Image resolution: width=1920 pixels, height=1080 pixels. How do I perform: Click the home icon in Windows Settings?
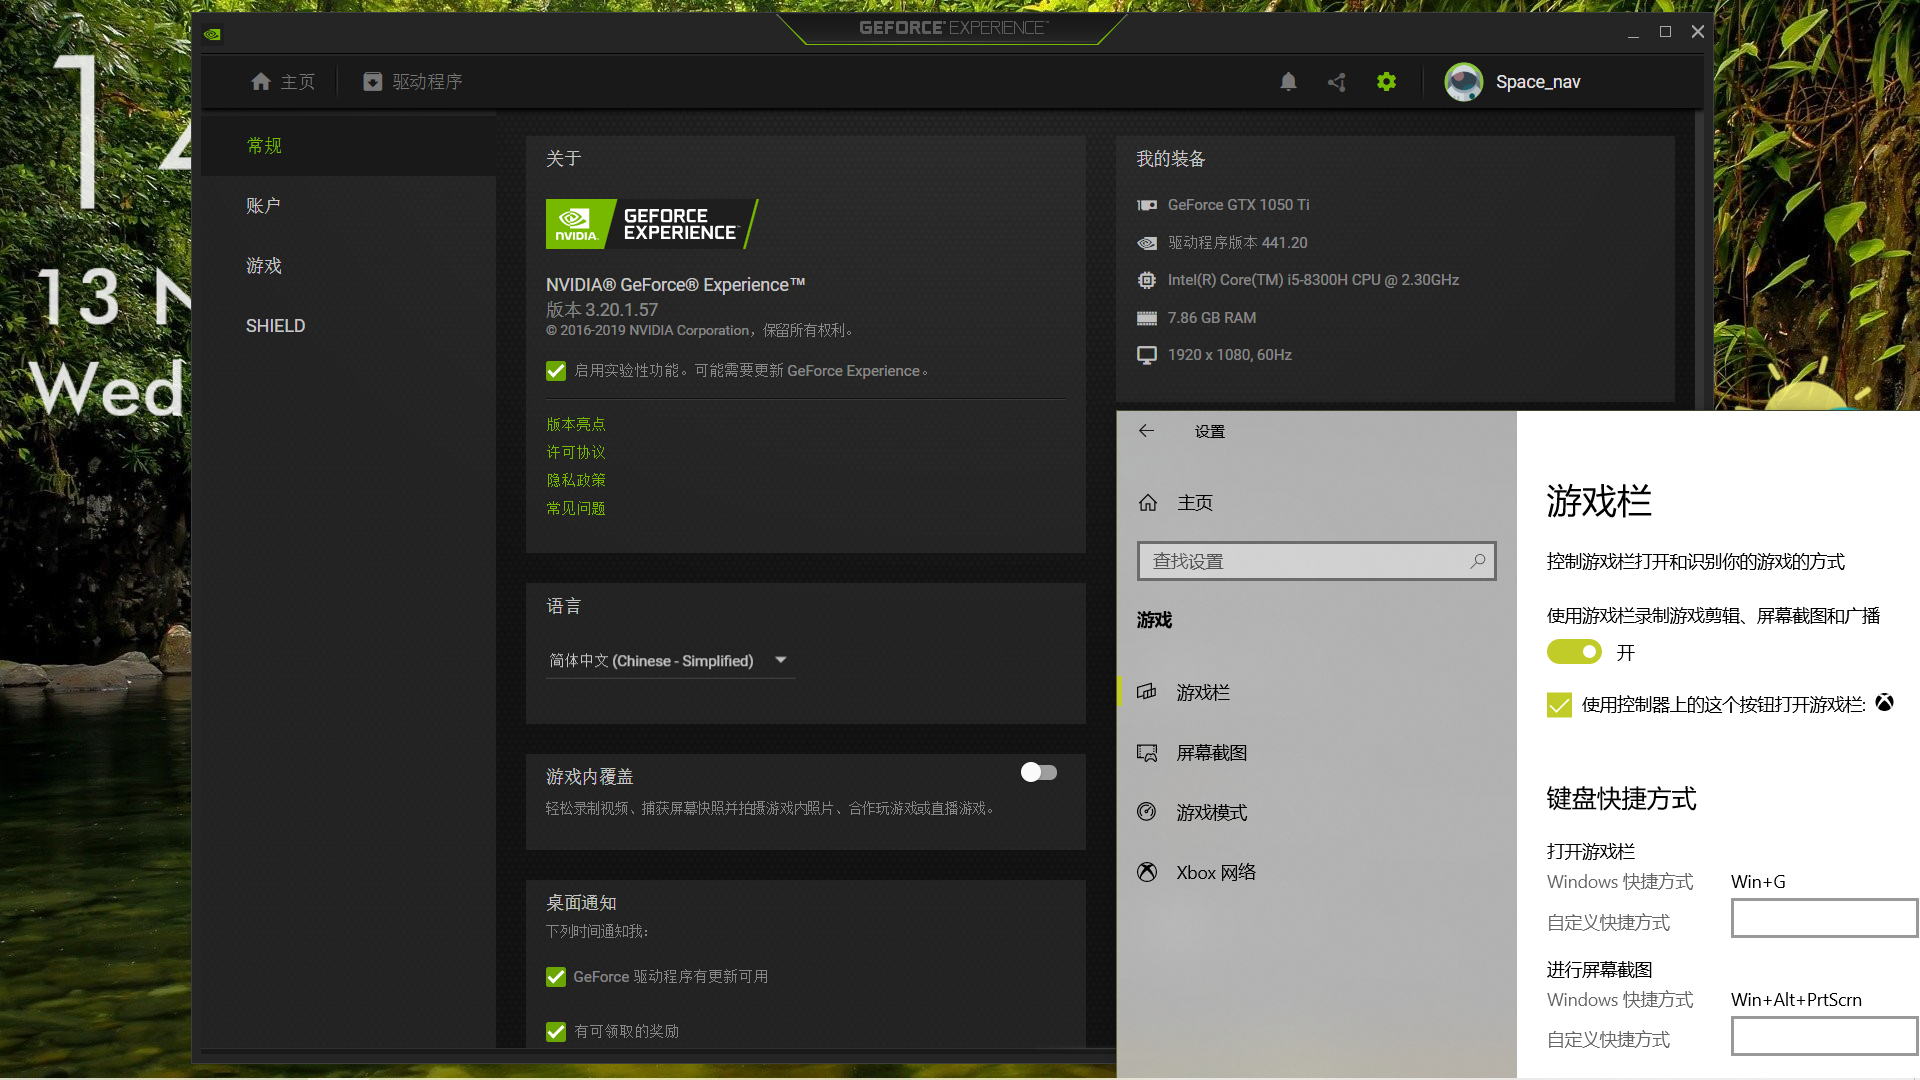point(1148,503)
